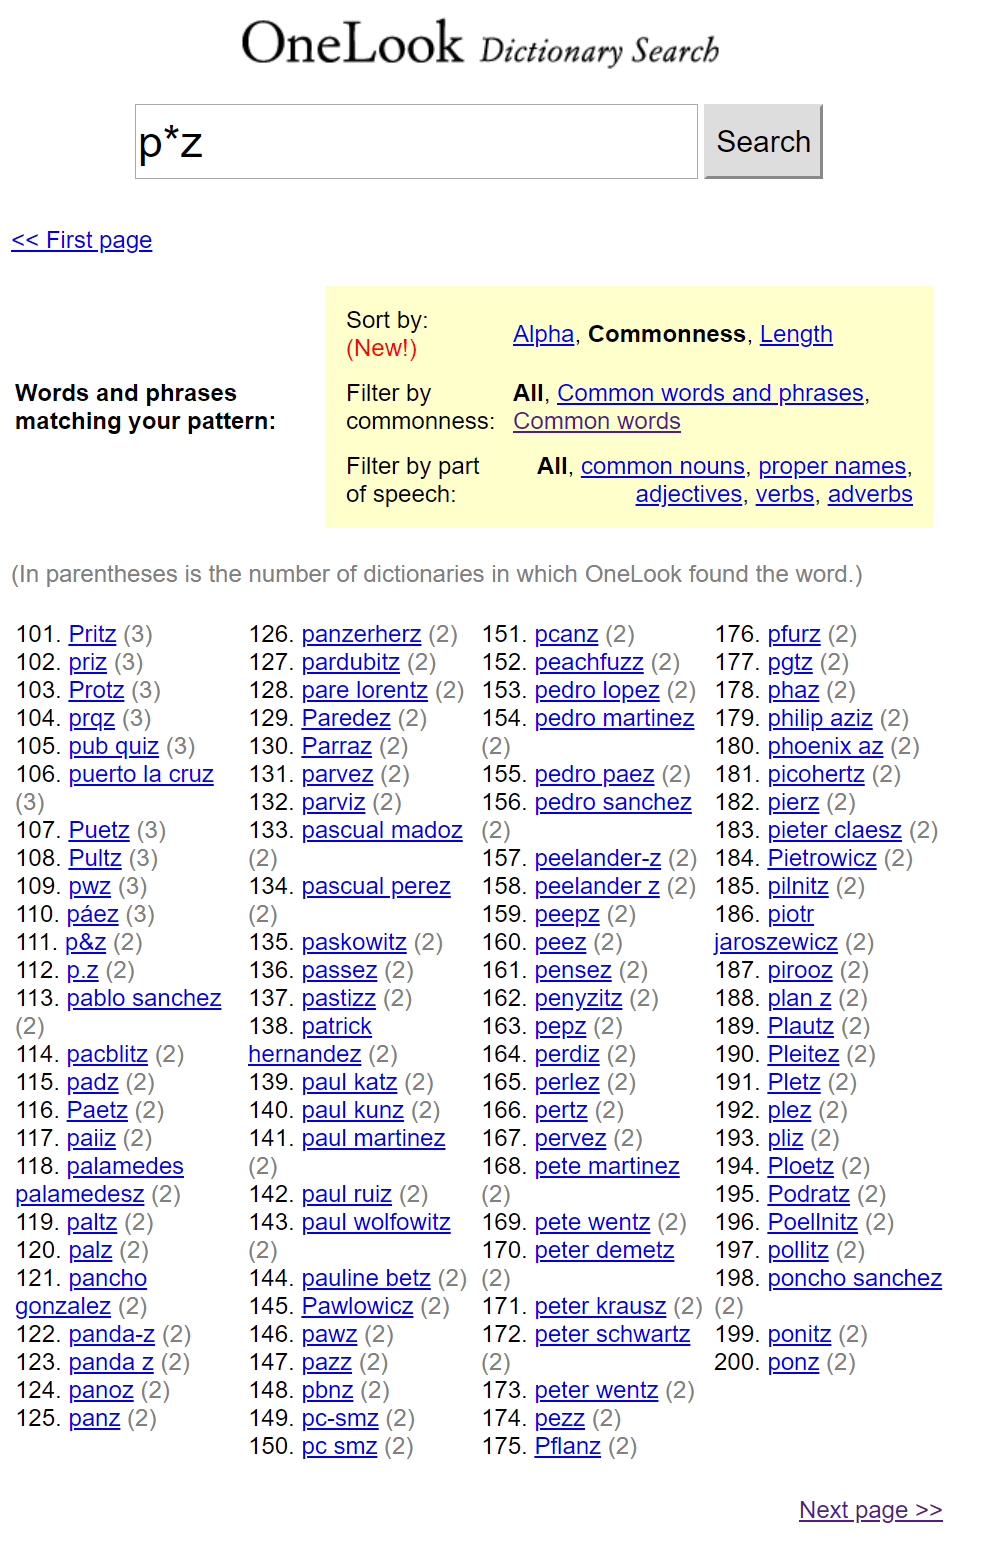
Task: Open the entry paul katz
Action: [350, 1082]
